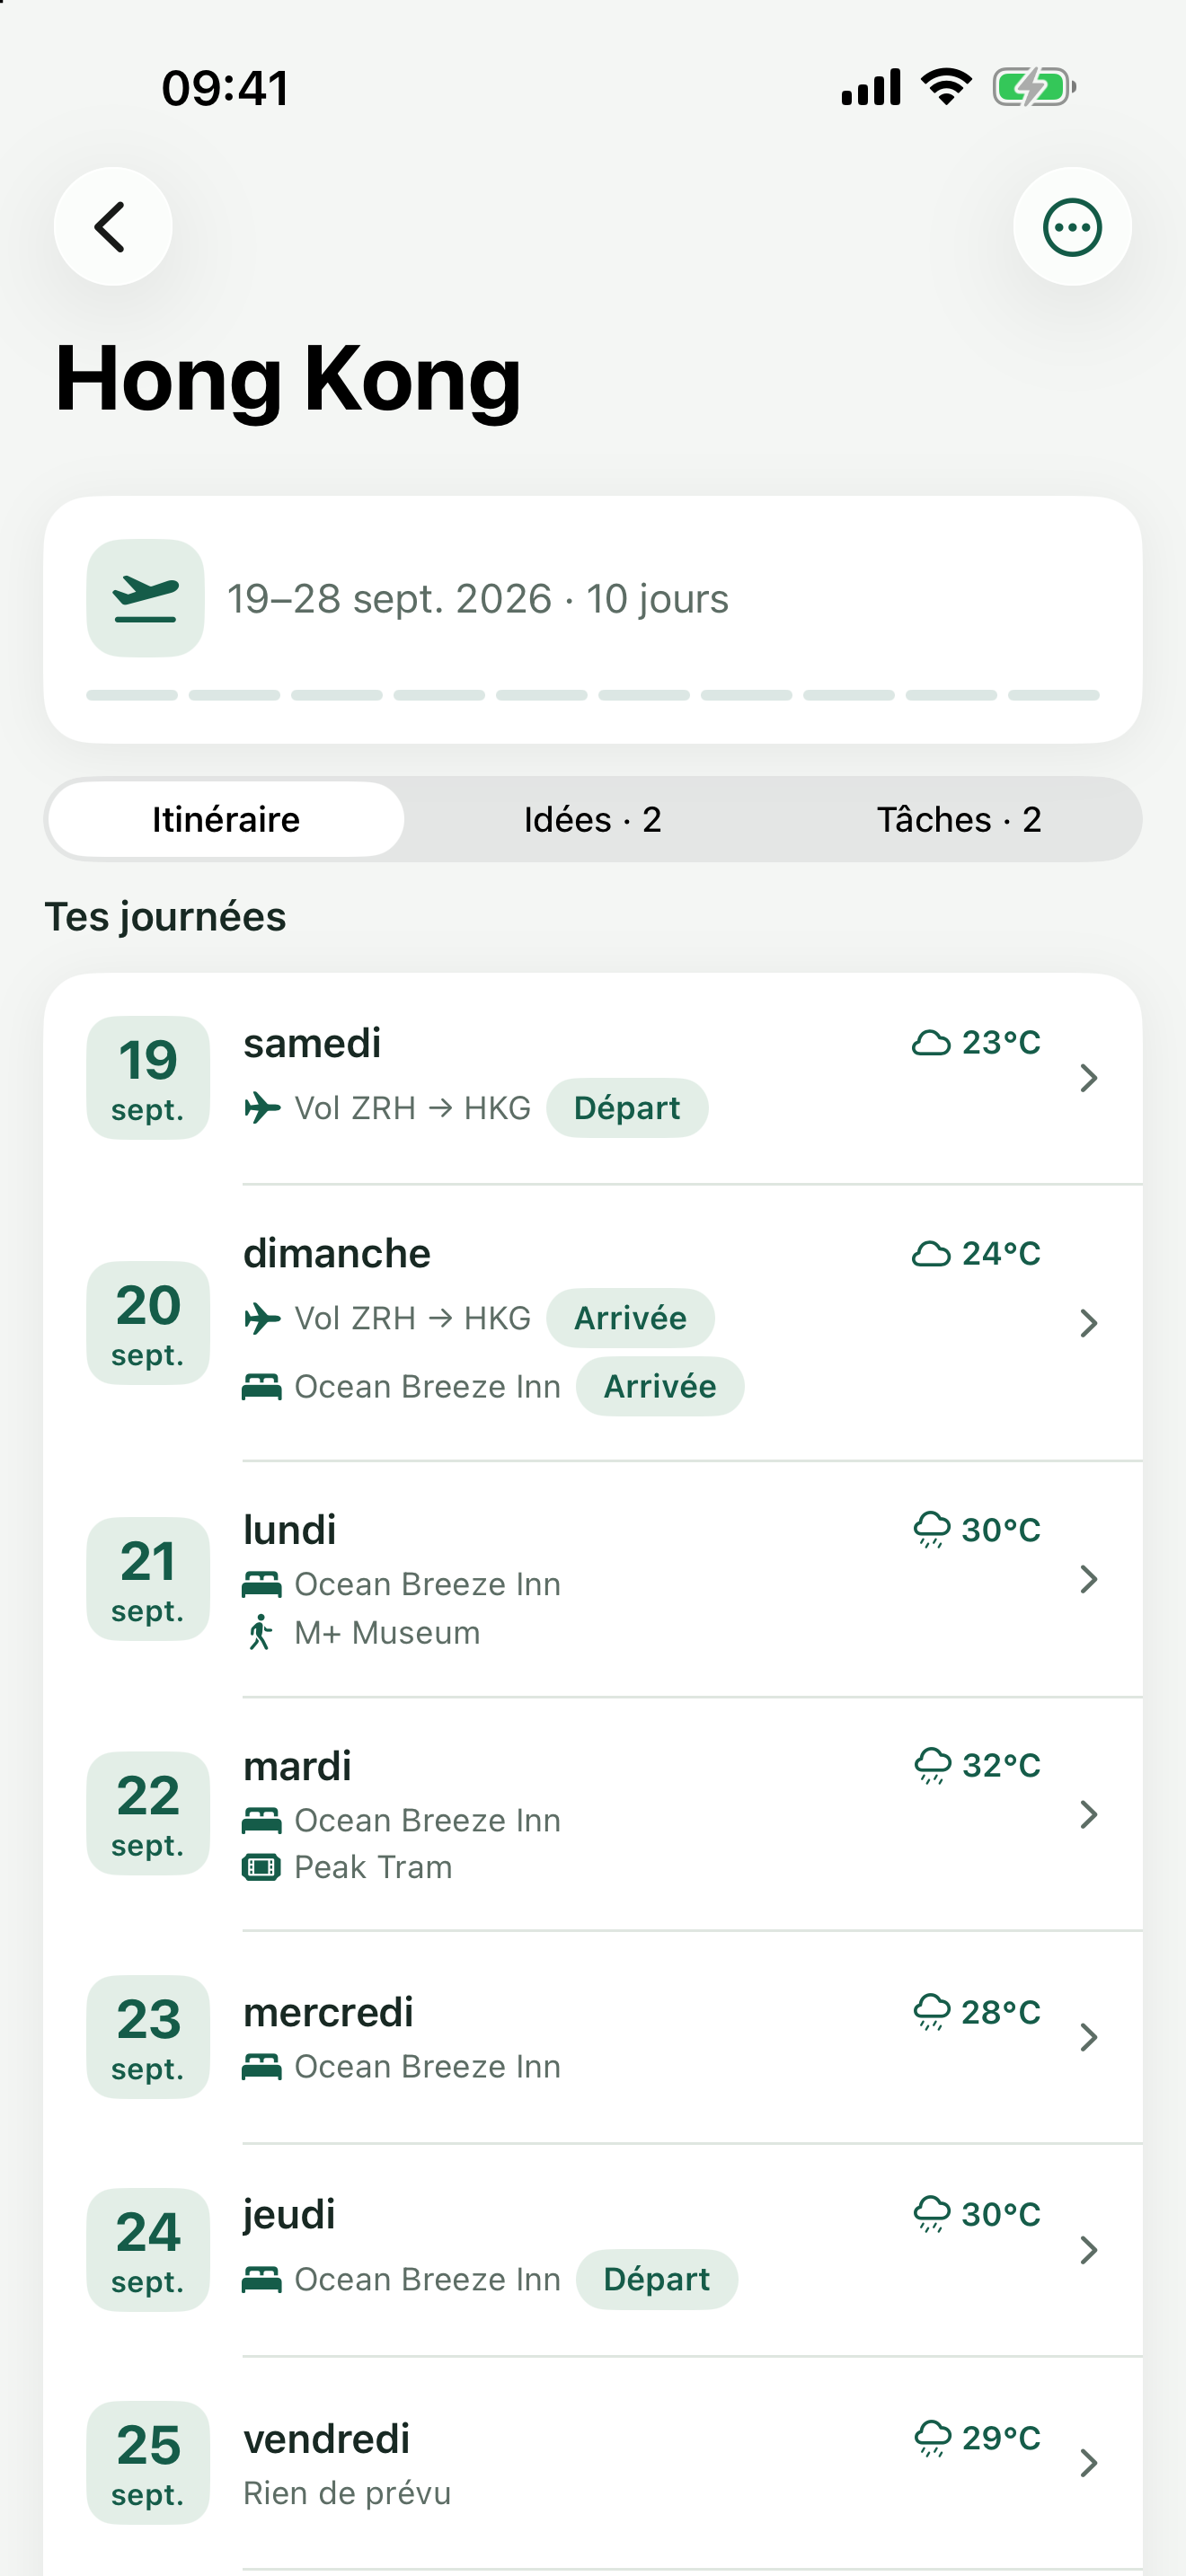Open the more options ellipsis menu
Screen dimensions: 1186x2576
pyautogui.click(x=1072, y=227)
